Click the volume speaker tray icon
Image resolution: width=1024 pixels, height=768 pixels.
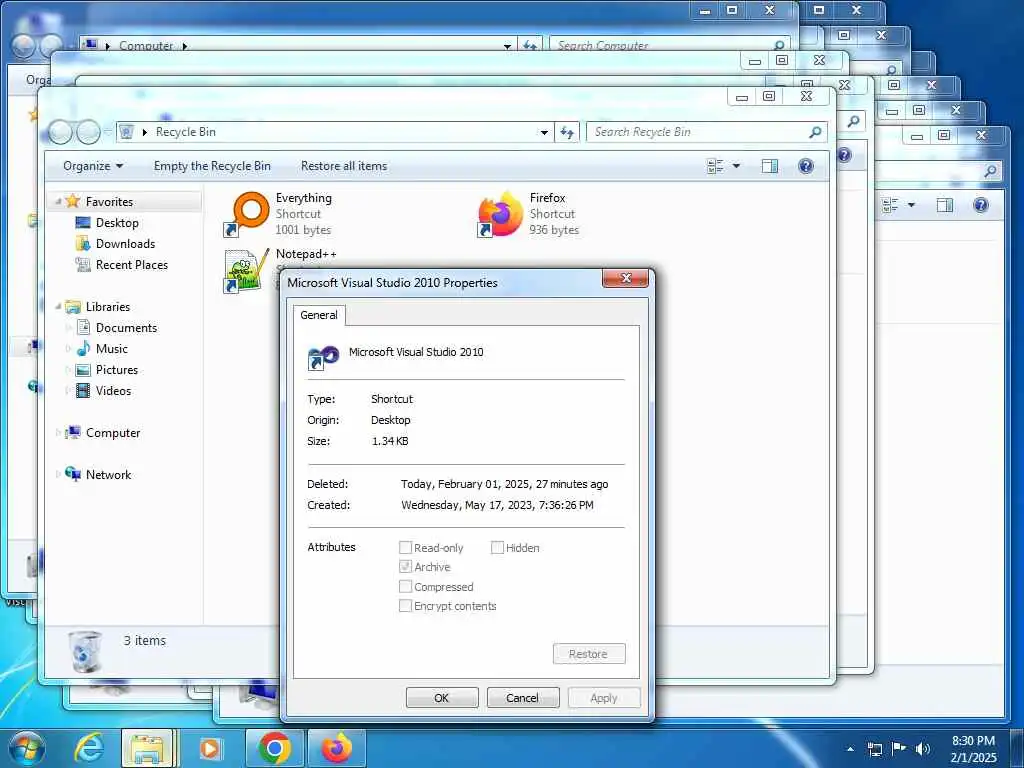point(922,749)
